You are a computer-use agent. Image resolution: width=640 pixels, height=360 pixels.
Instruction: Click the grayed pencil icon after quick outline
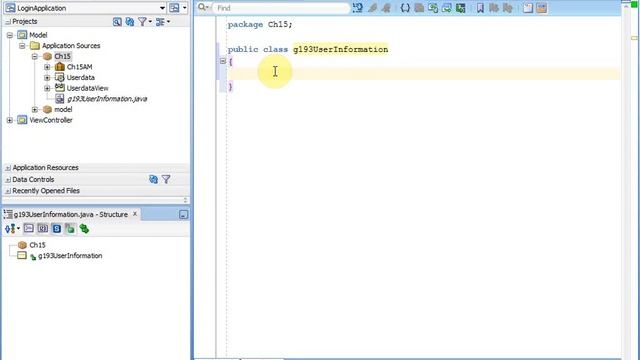tap(372, 8)
